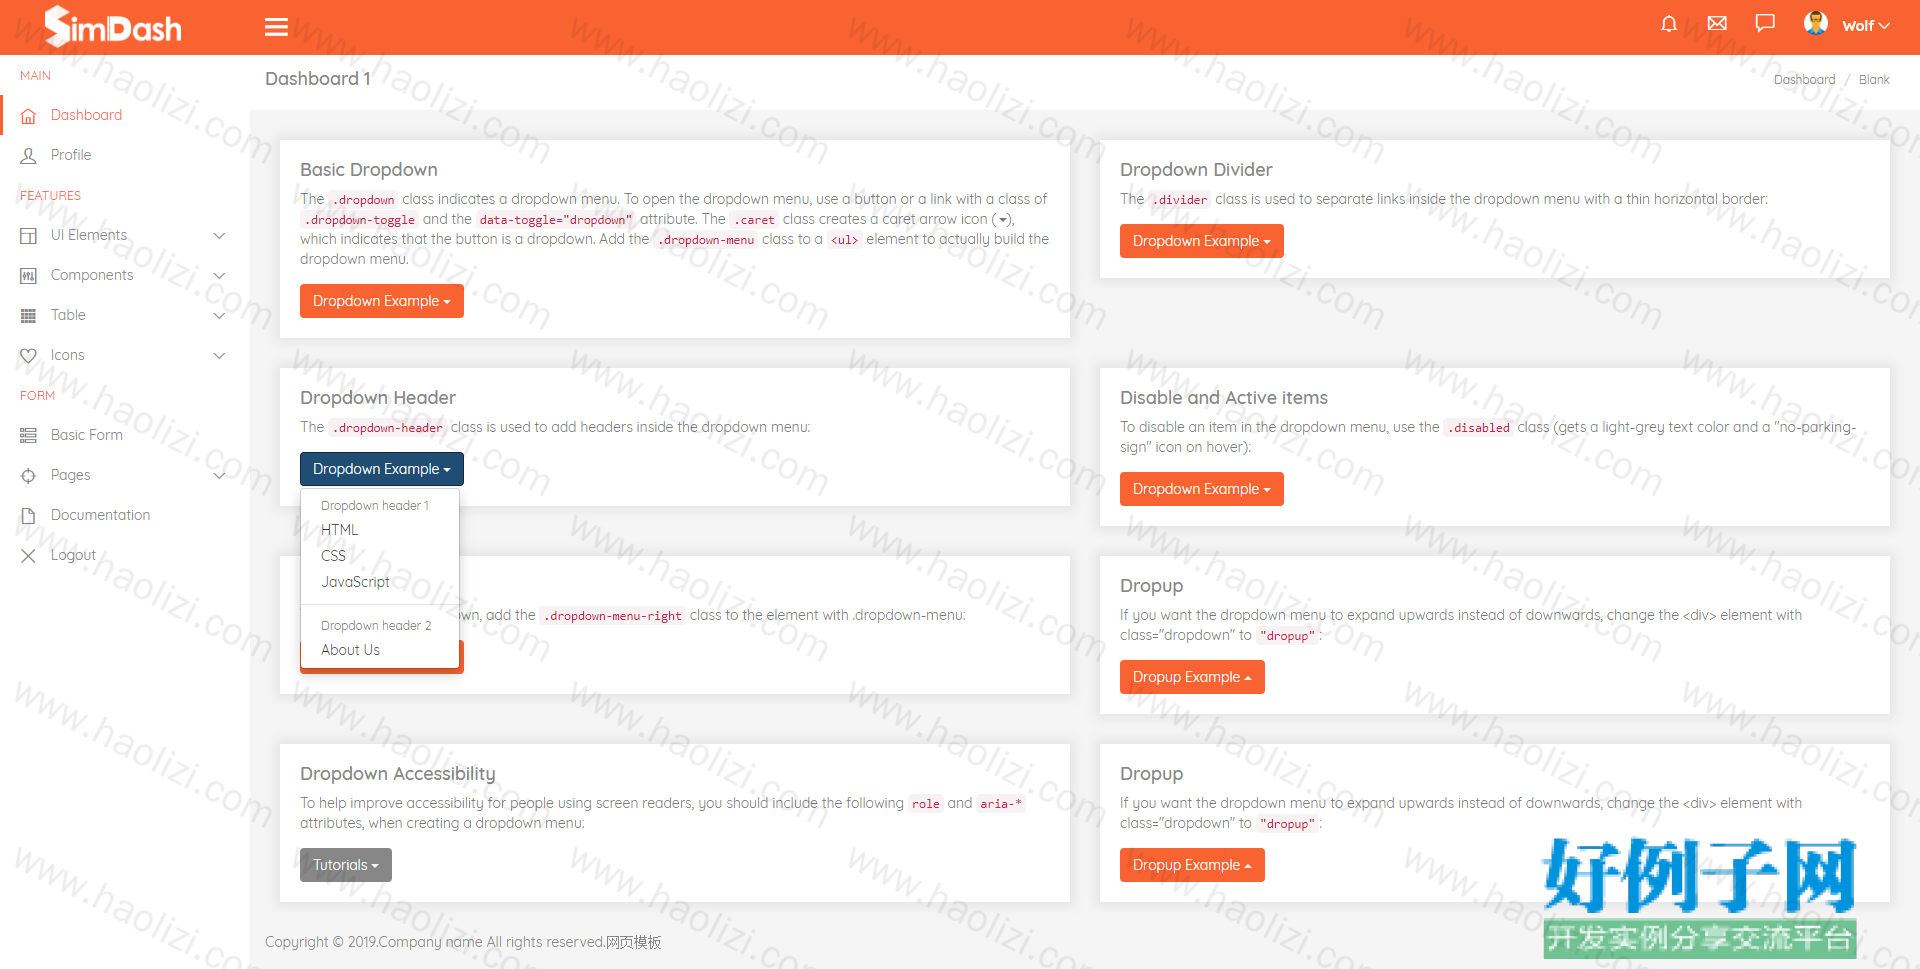
Task: Open Dropdown Divider's Dropdown Example button
Action: (1202, 241)
